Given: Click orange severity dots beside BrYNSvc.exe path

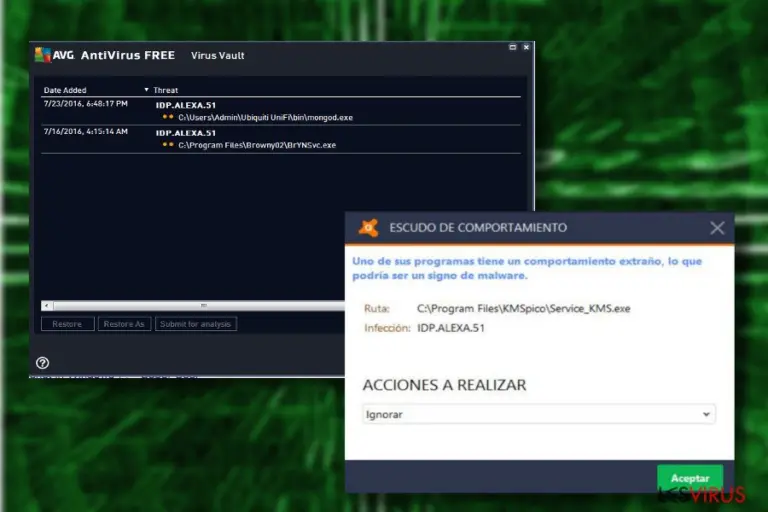Looking at the screenshot, I should point(168,145).
